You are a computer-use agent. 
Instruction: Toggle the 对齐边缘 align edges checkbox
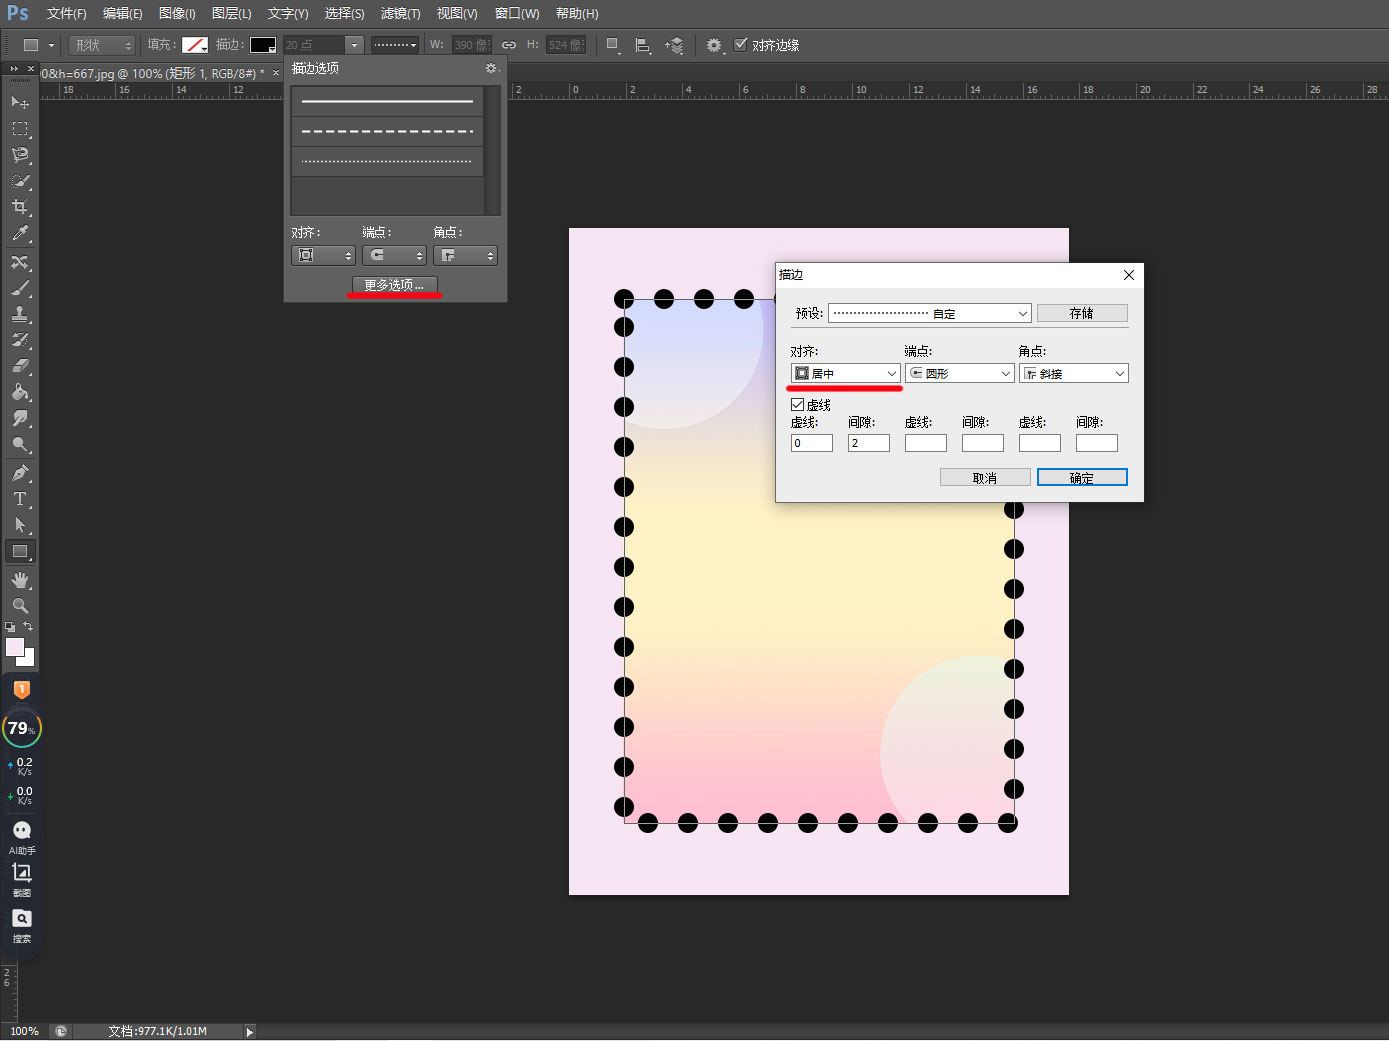coord(741,45)
